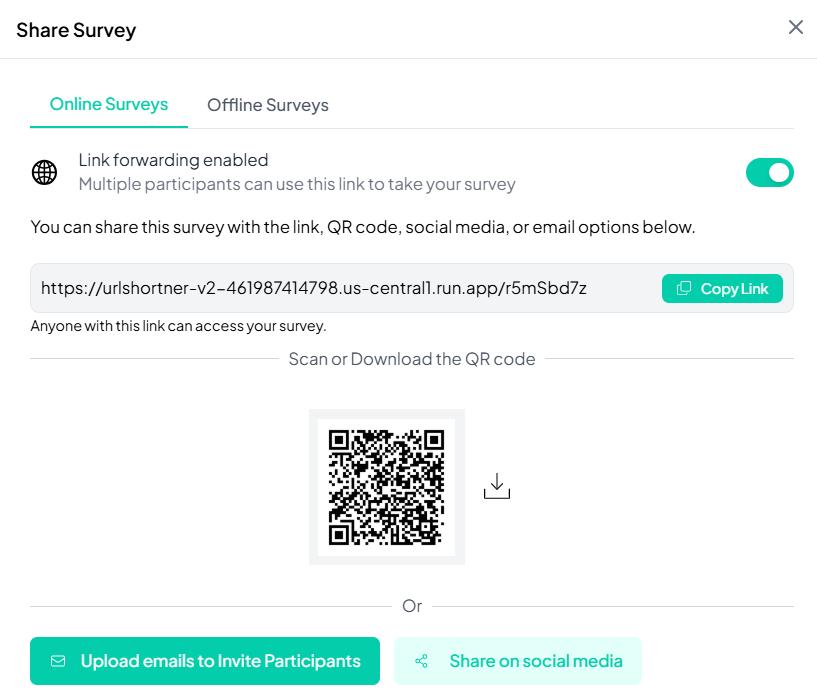Switch to the Offline Surveys tab
The width and height of the screenshot is (817, 696).
click(267, 104)
